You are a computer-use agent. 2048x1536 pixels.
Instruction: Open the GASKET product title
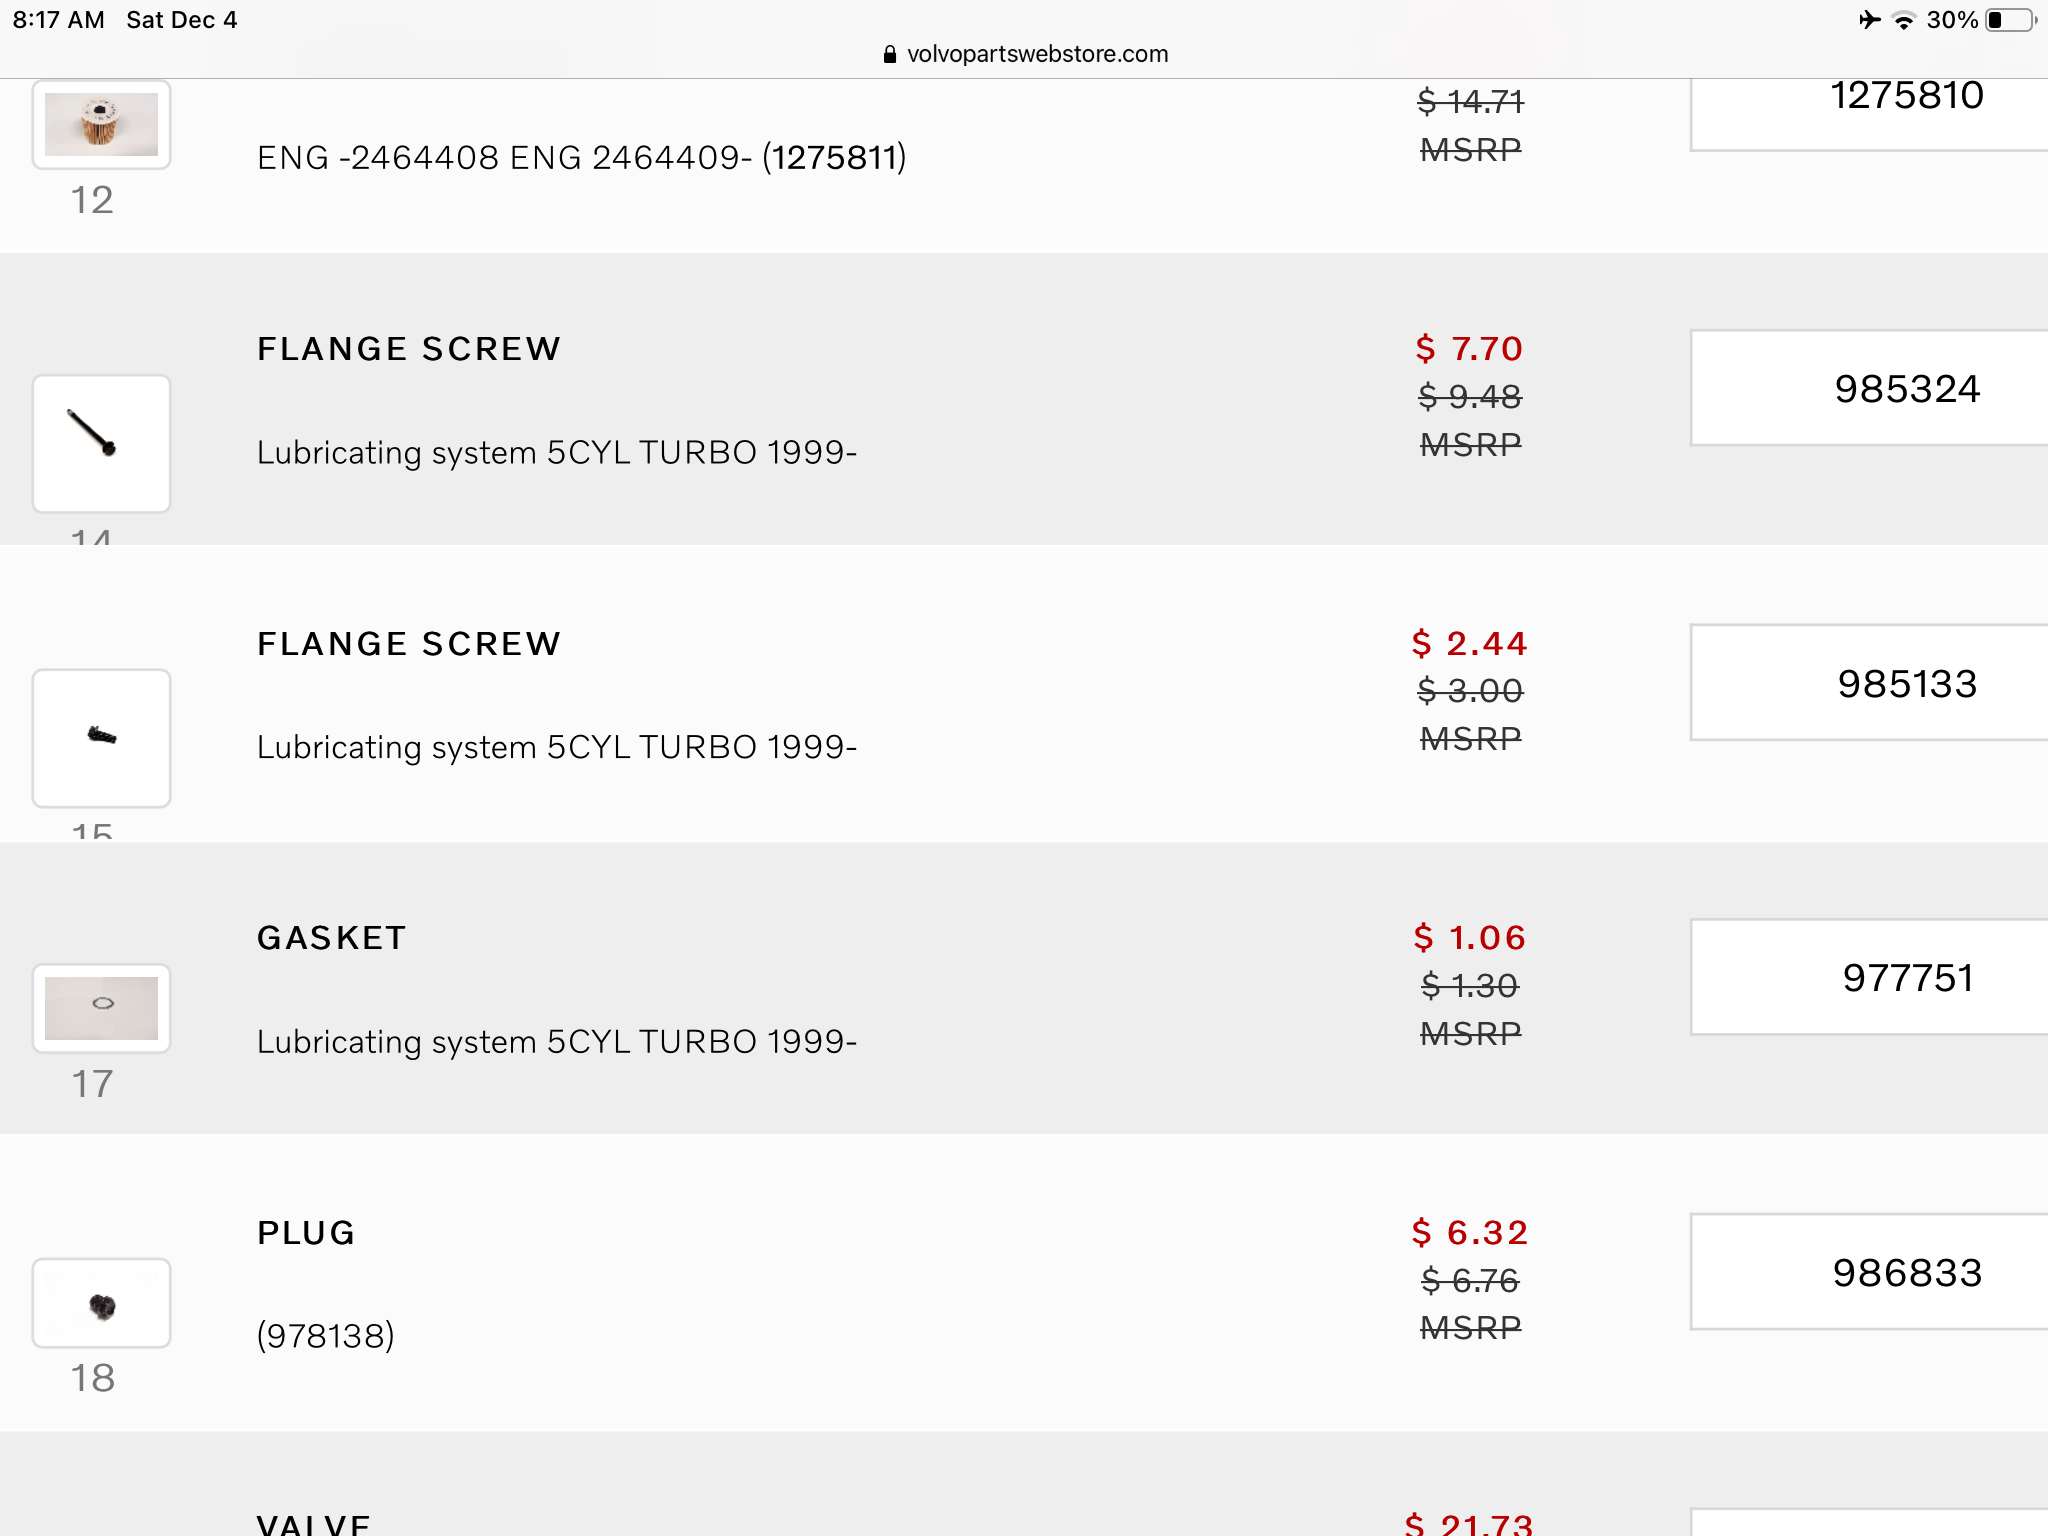pyautogui.click(x=331, y=938)
